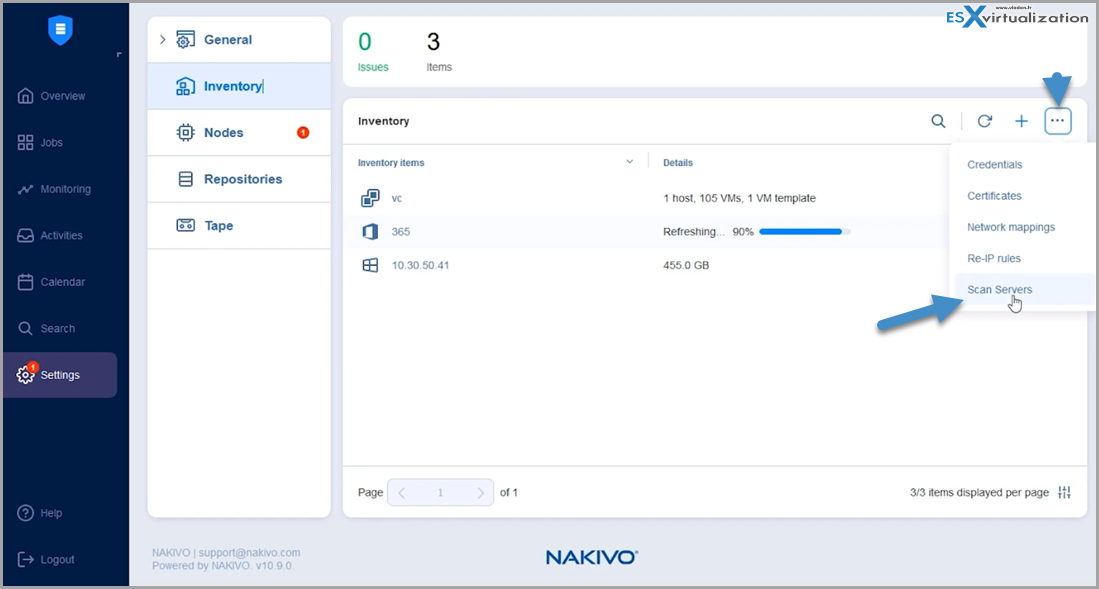This screenshot has width=1099, height=589.
Task: Expand the General settings section
Action: tap(163, 40)
